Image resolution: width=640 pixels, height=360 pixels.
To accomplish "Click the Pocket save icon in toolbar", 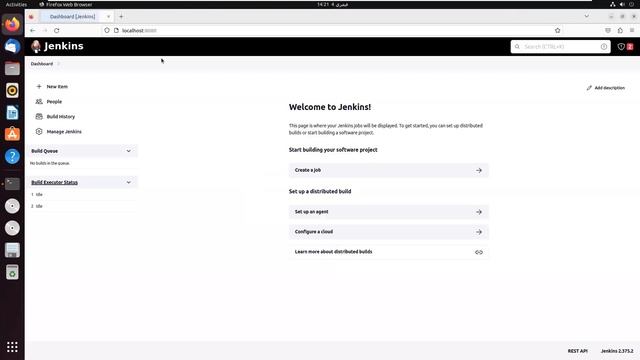I will point(608,31).
